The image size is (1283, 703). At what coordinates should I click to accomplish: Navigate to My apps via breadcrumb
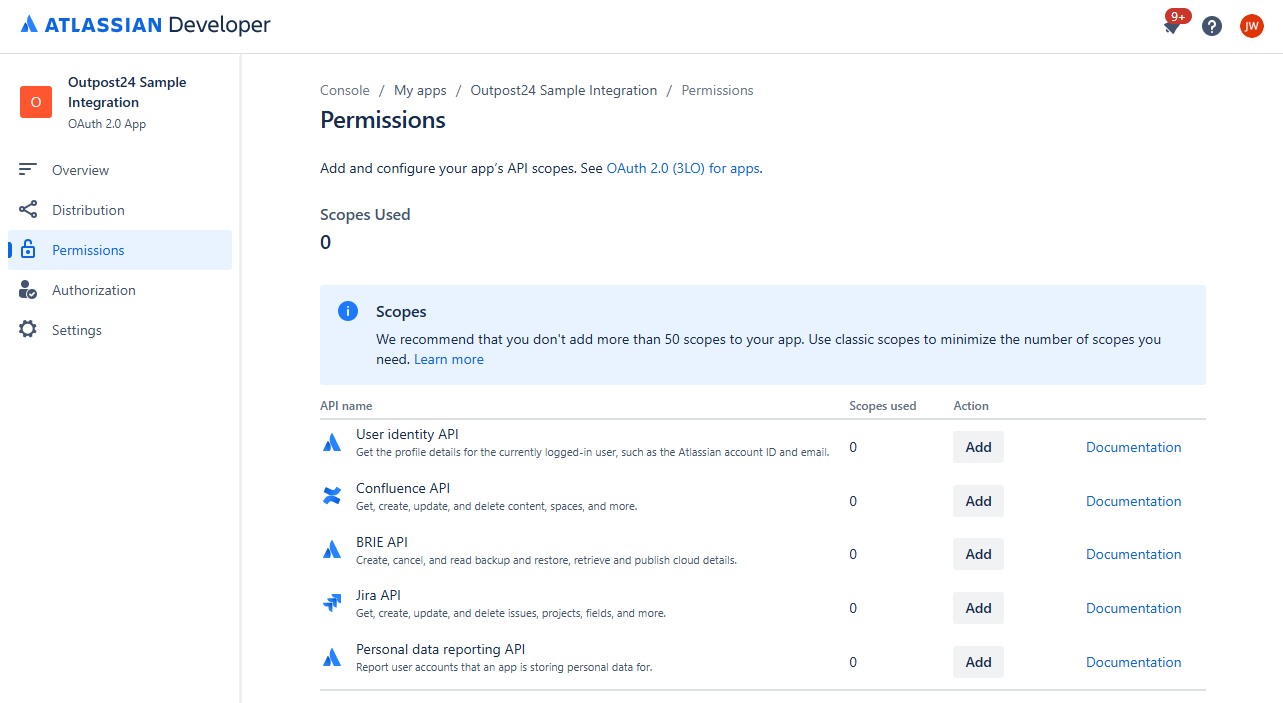419,89
